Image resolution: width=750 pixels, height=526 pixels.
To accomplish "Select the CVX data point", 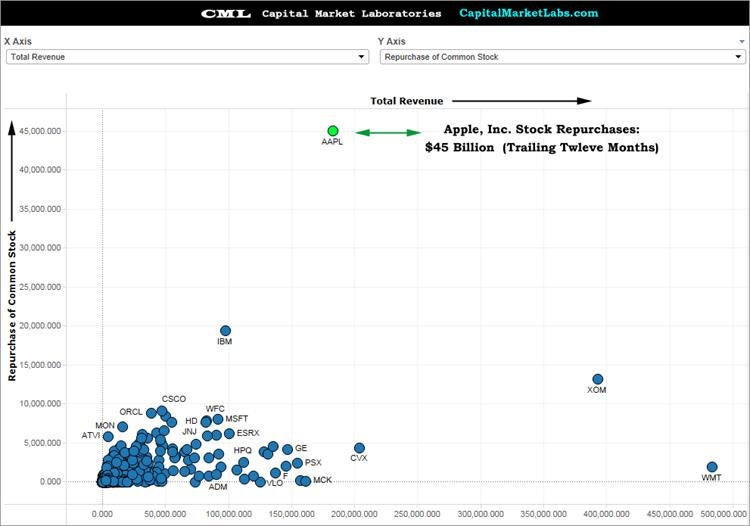I will (x=359, y=448).
